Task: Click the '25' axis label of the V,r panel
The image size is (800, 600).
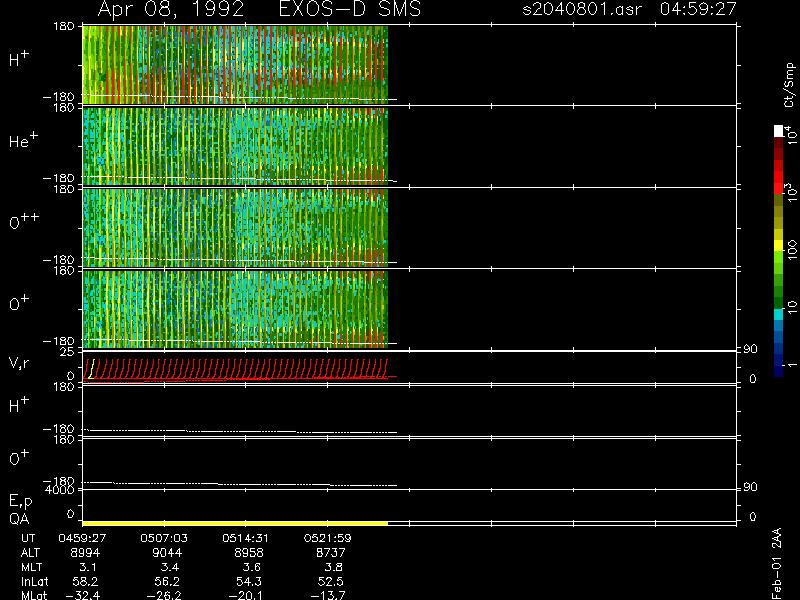Action: pos(67,352)
